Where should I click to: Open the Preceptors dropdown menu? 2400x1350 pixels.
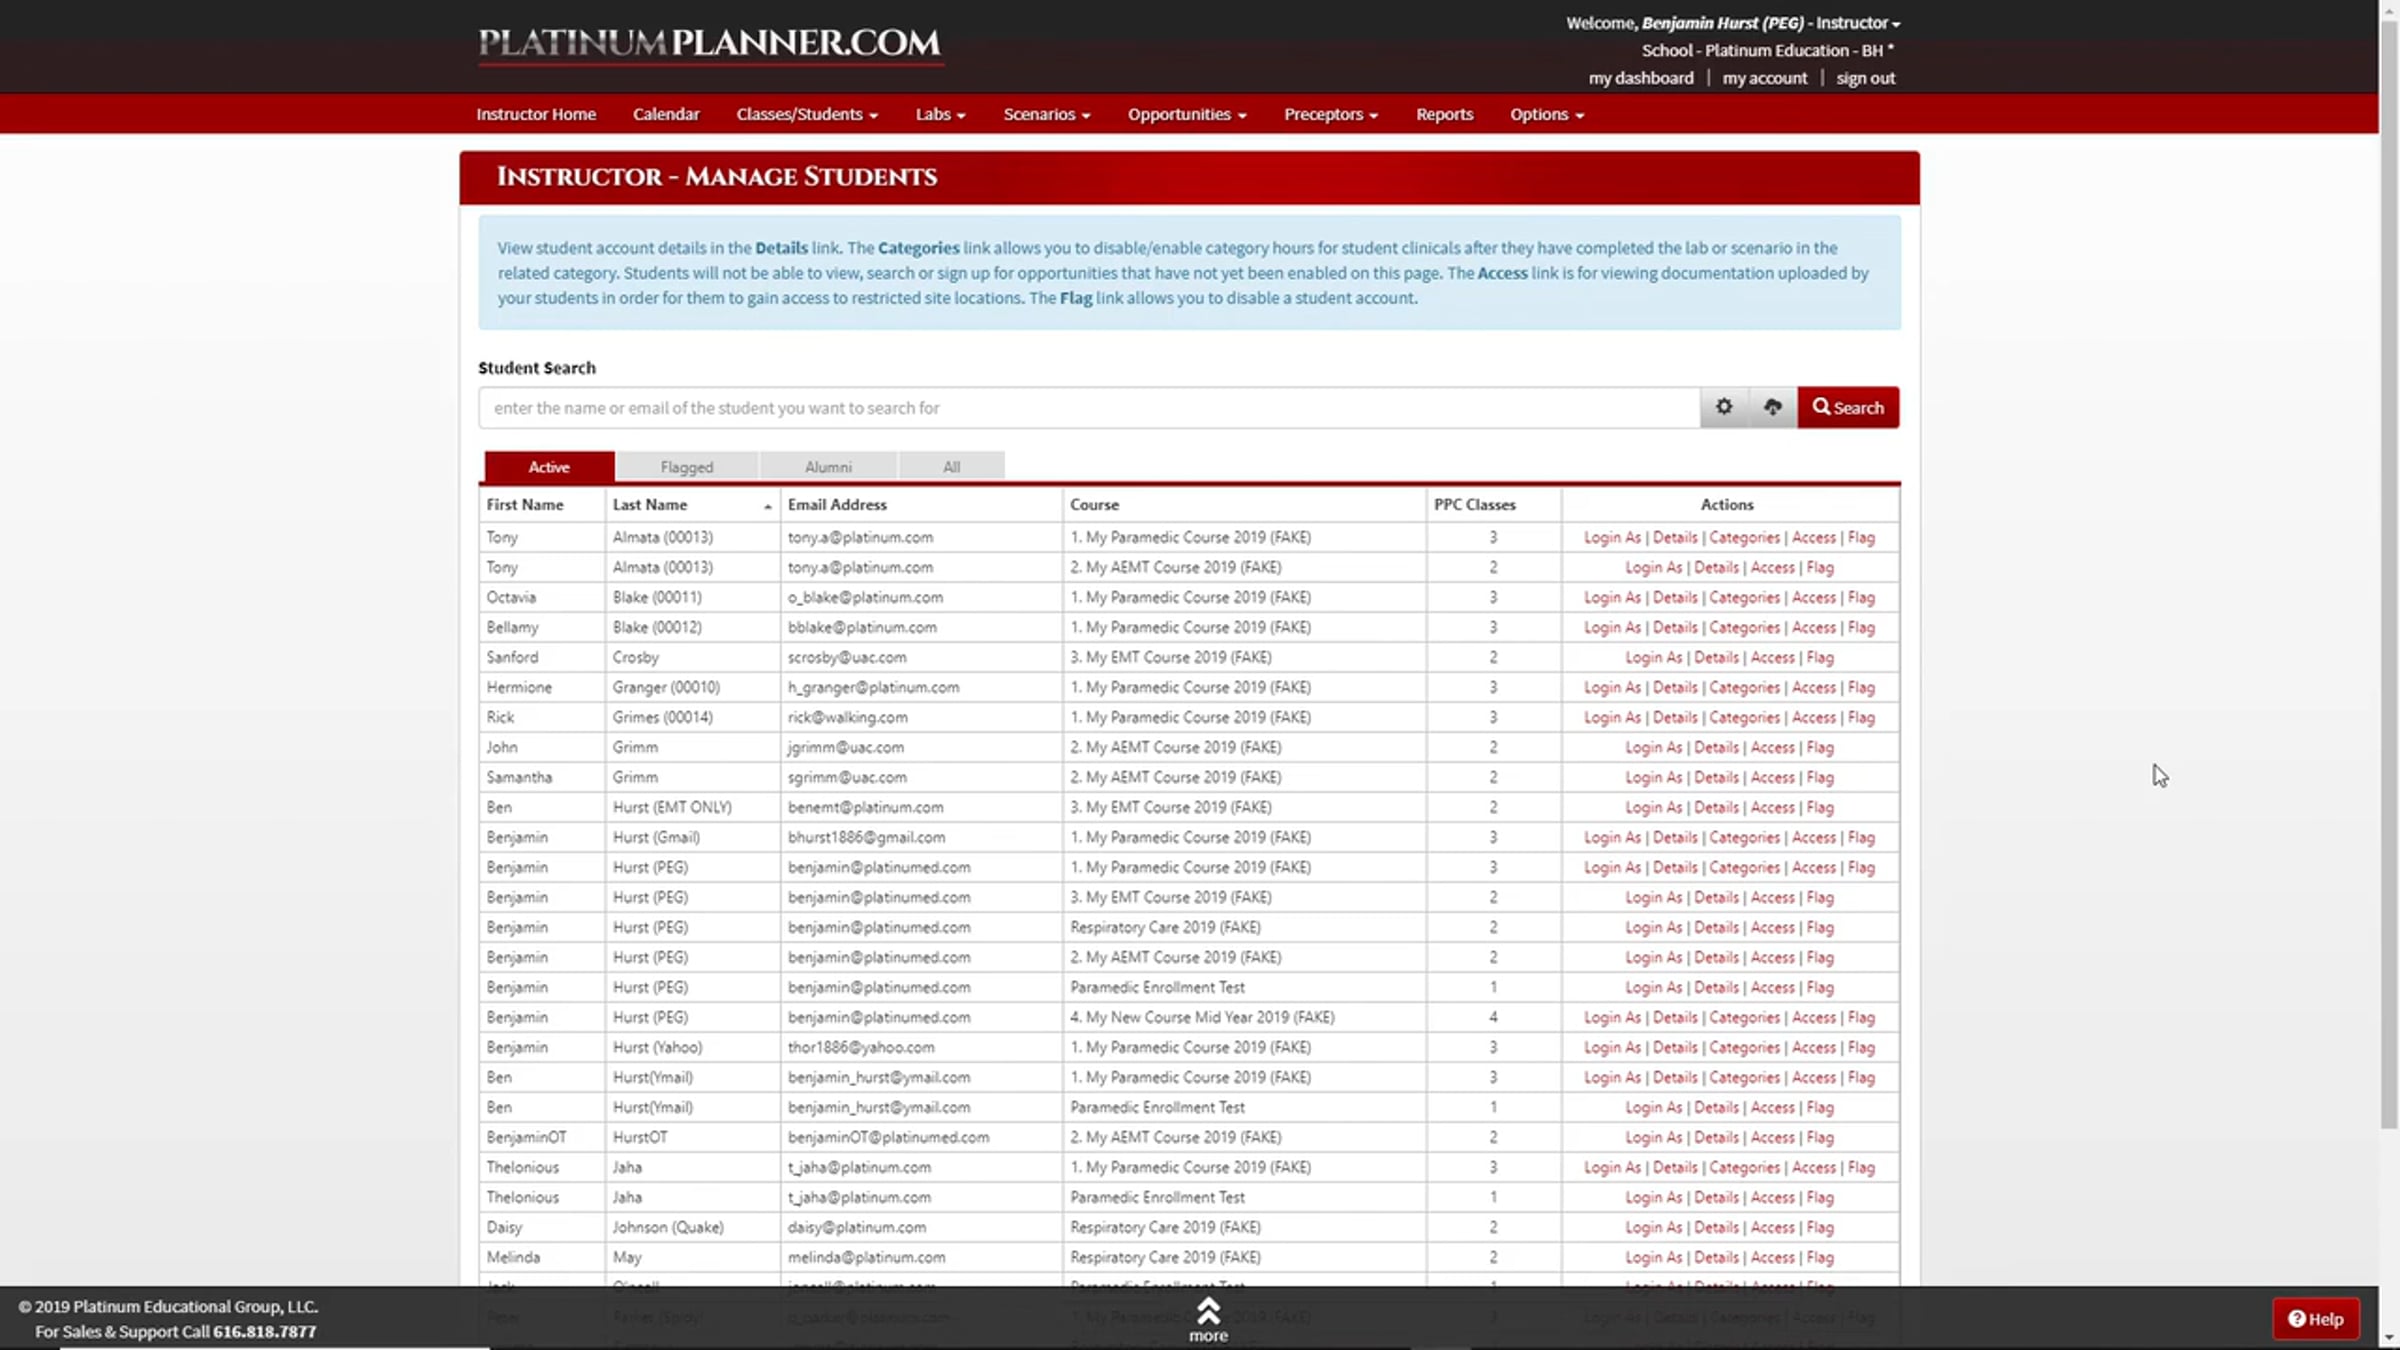tap(1330, 114)
